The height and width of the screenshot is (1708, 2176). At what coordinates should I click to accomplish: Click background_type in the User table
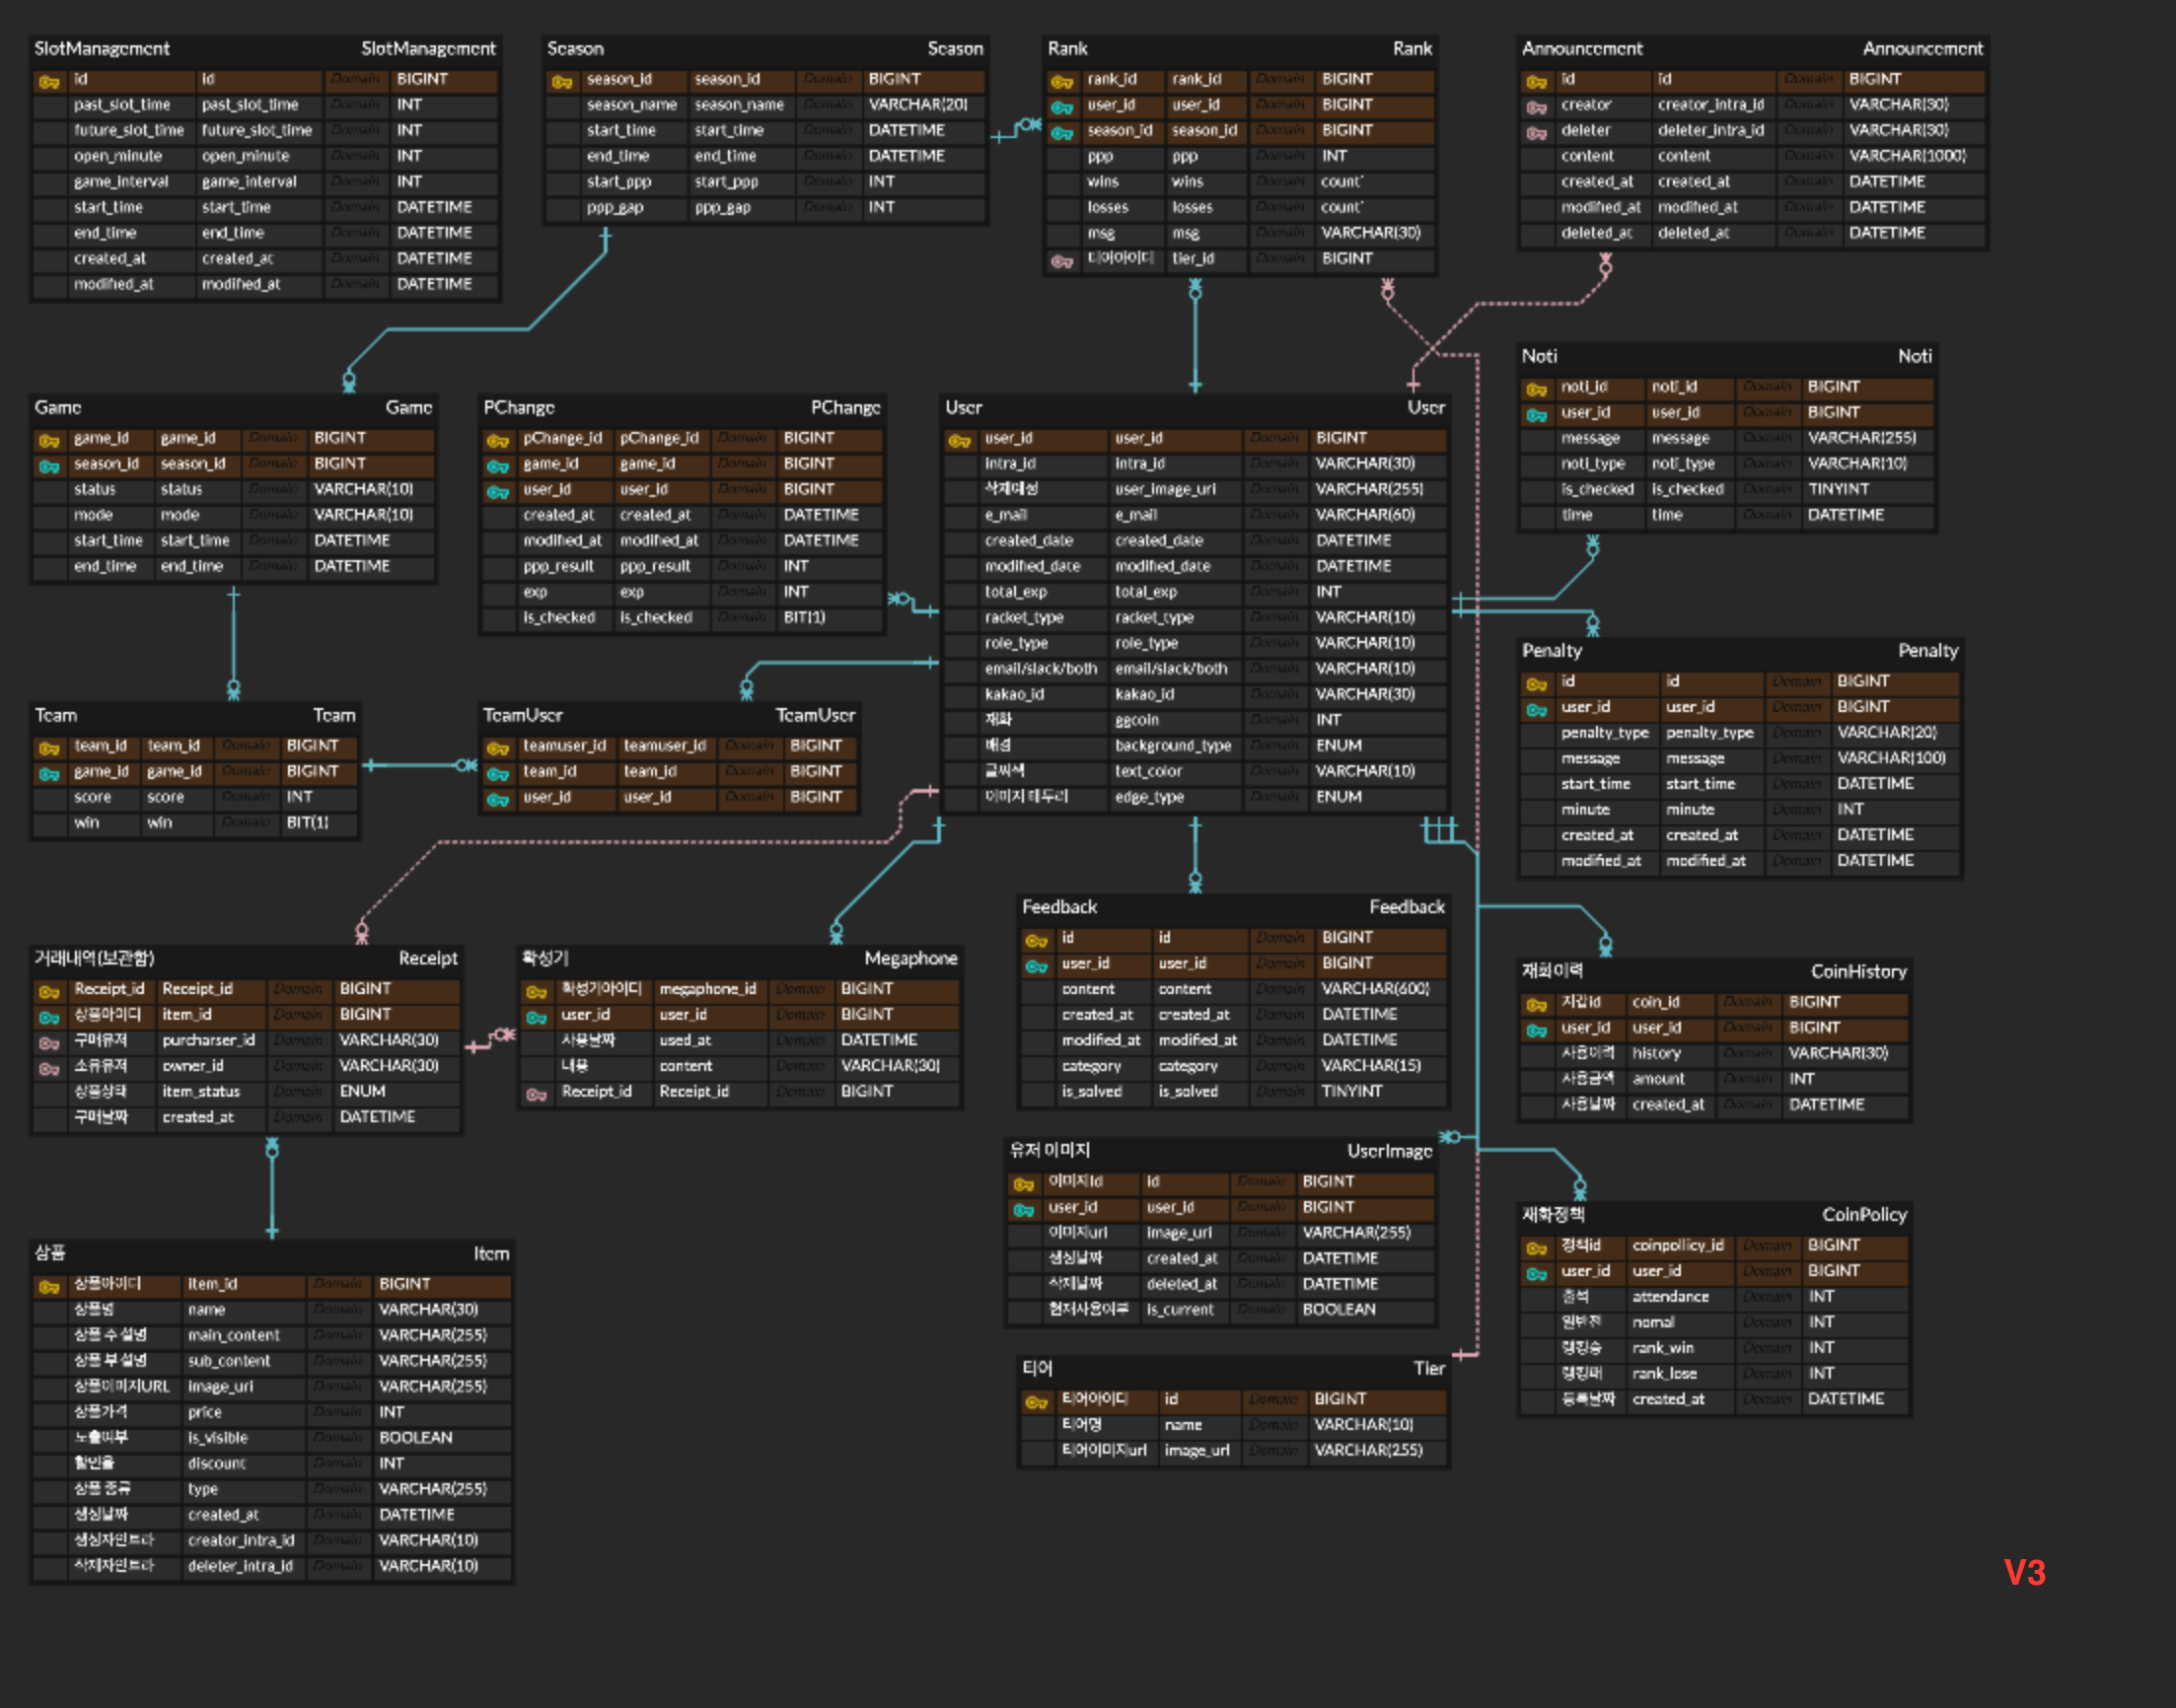(x=1173, y=746)
